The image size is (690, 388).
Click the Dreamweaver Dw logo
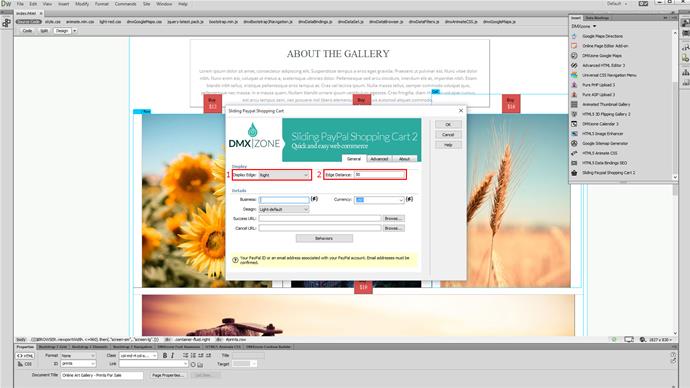point(6,4)
